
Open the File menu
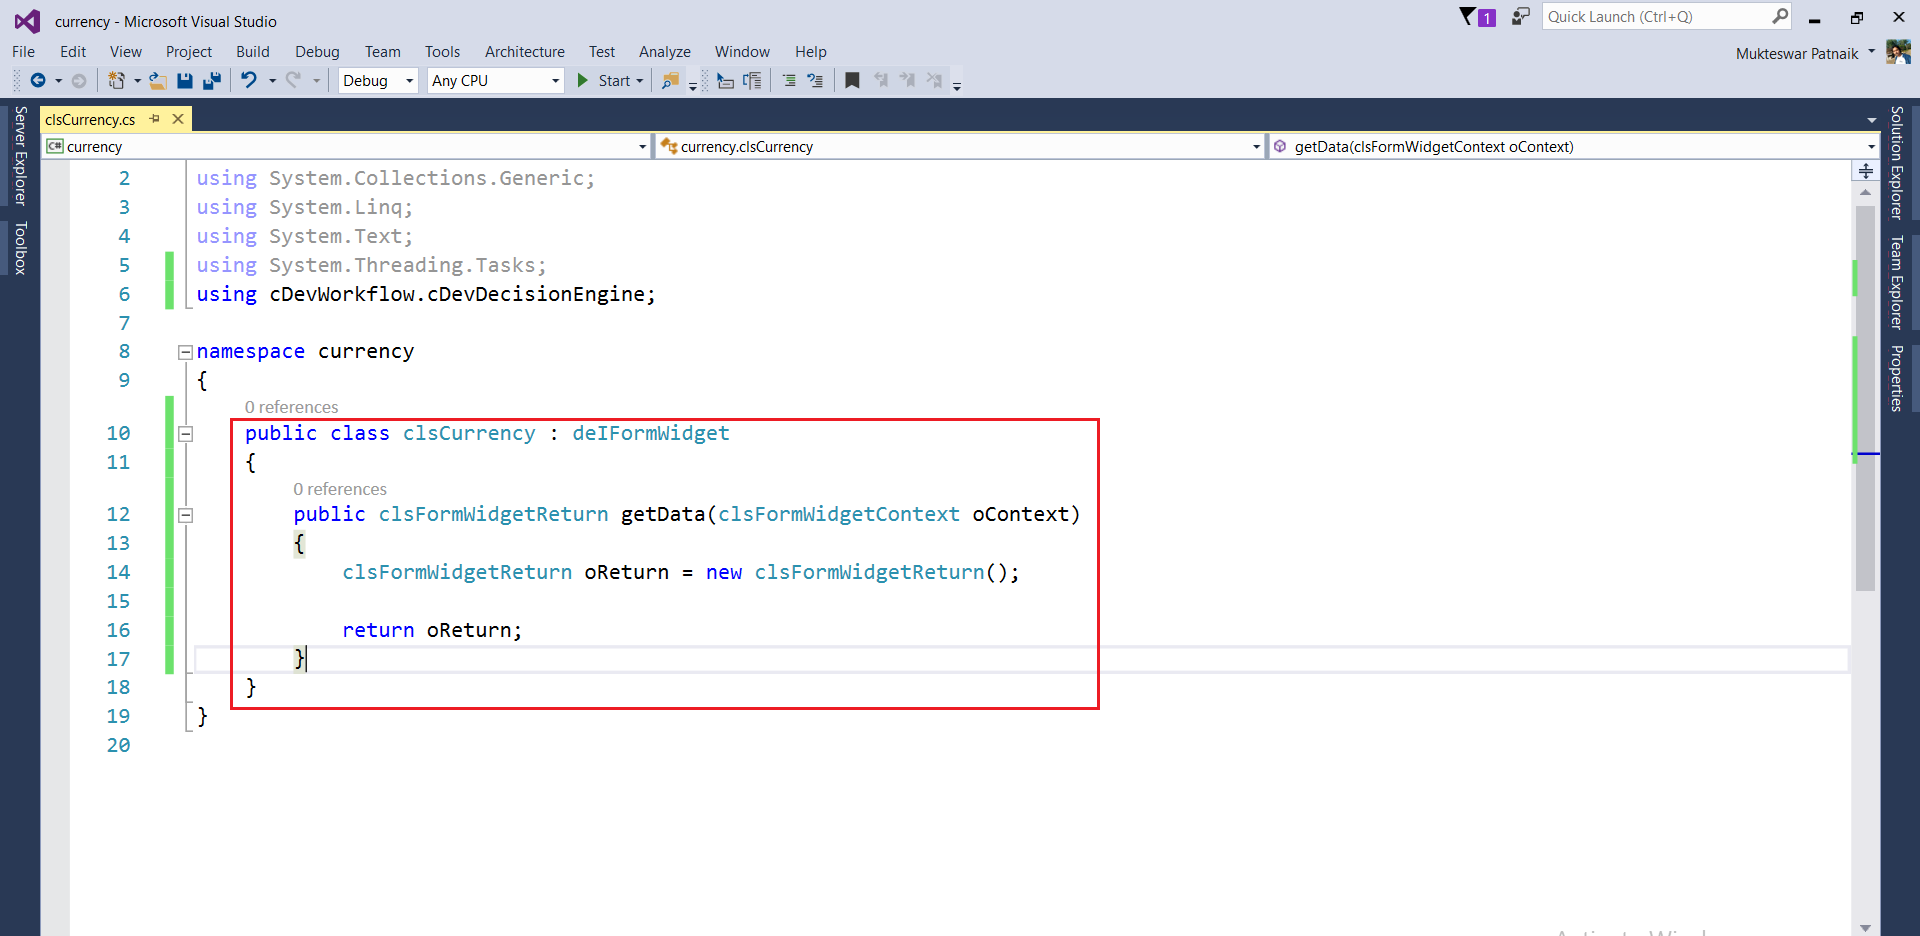(24, 52)
